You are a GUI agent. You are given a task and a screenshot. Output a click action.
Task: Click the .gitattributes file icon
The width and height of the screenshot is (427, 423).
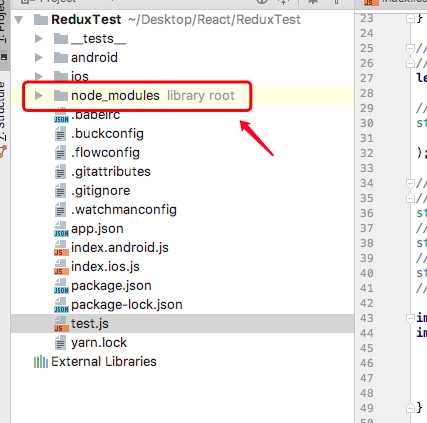tap(60, 172)
